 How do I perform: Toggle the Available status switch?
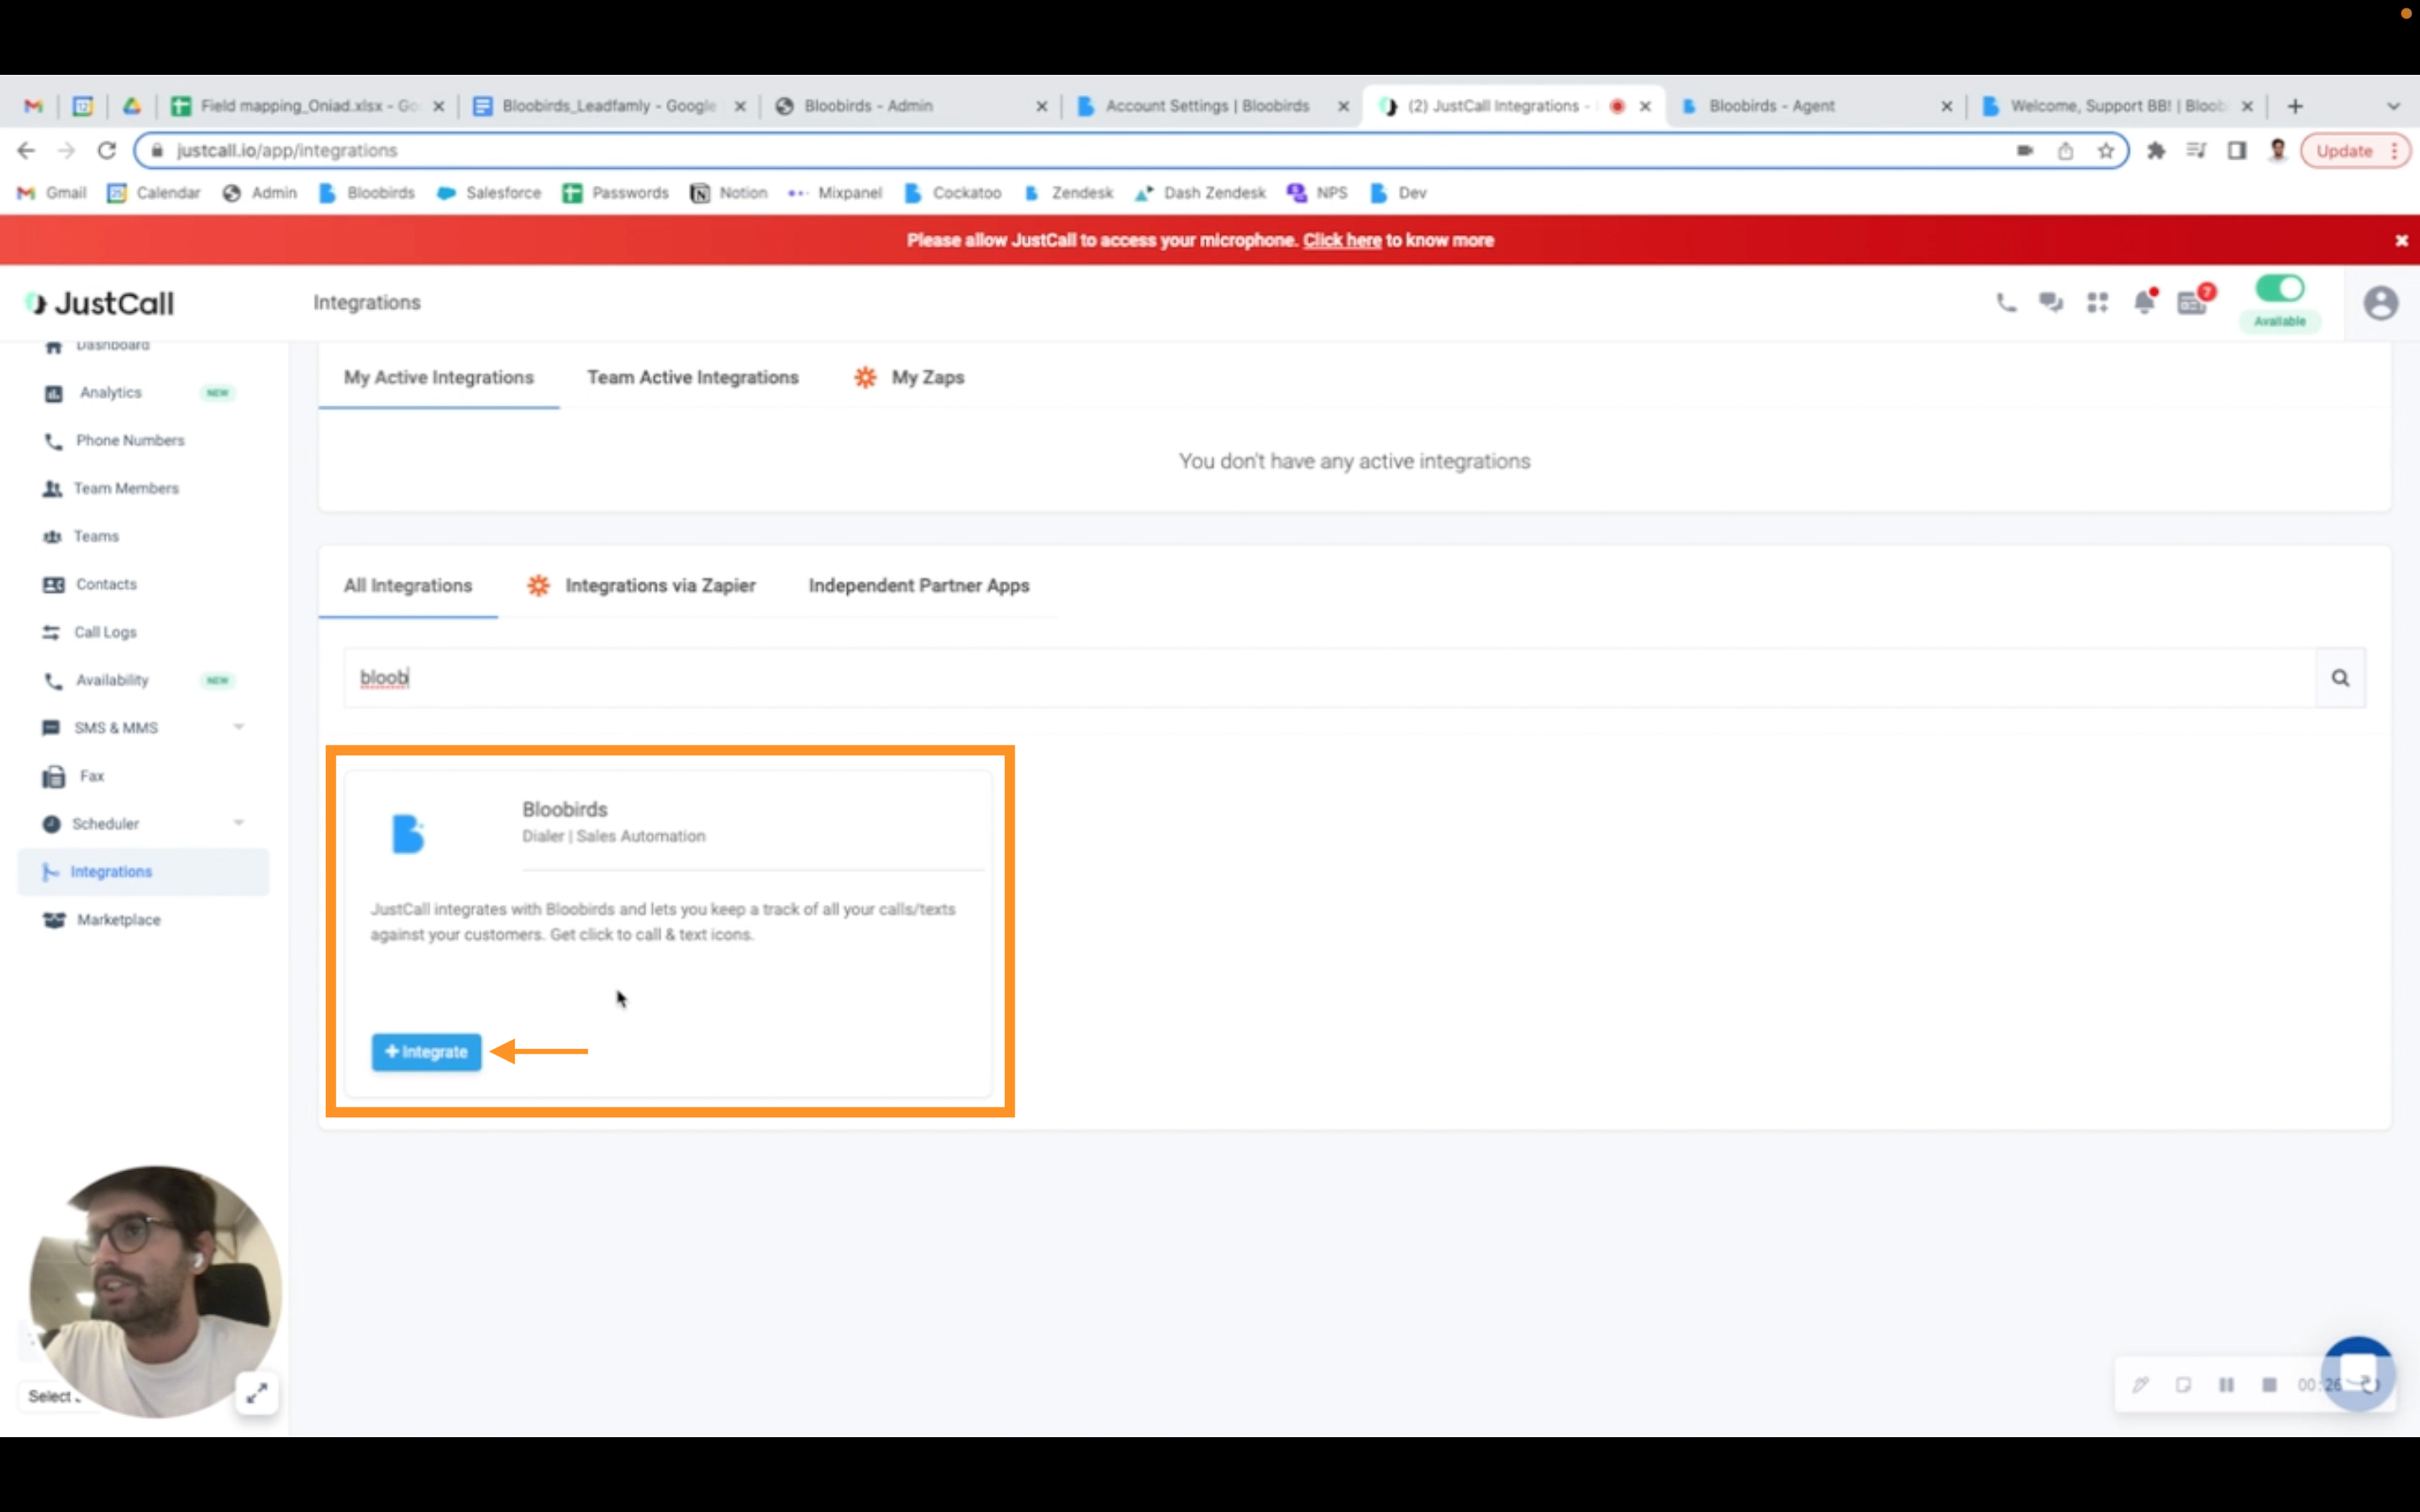pos(2280,289)
